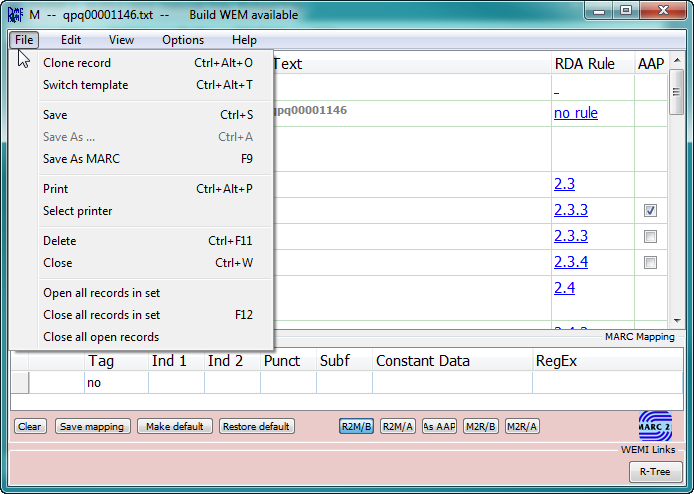
Task: Click the application icon in title bar
Action: [15, 15]
